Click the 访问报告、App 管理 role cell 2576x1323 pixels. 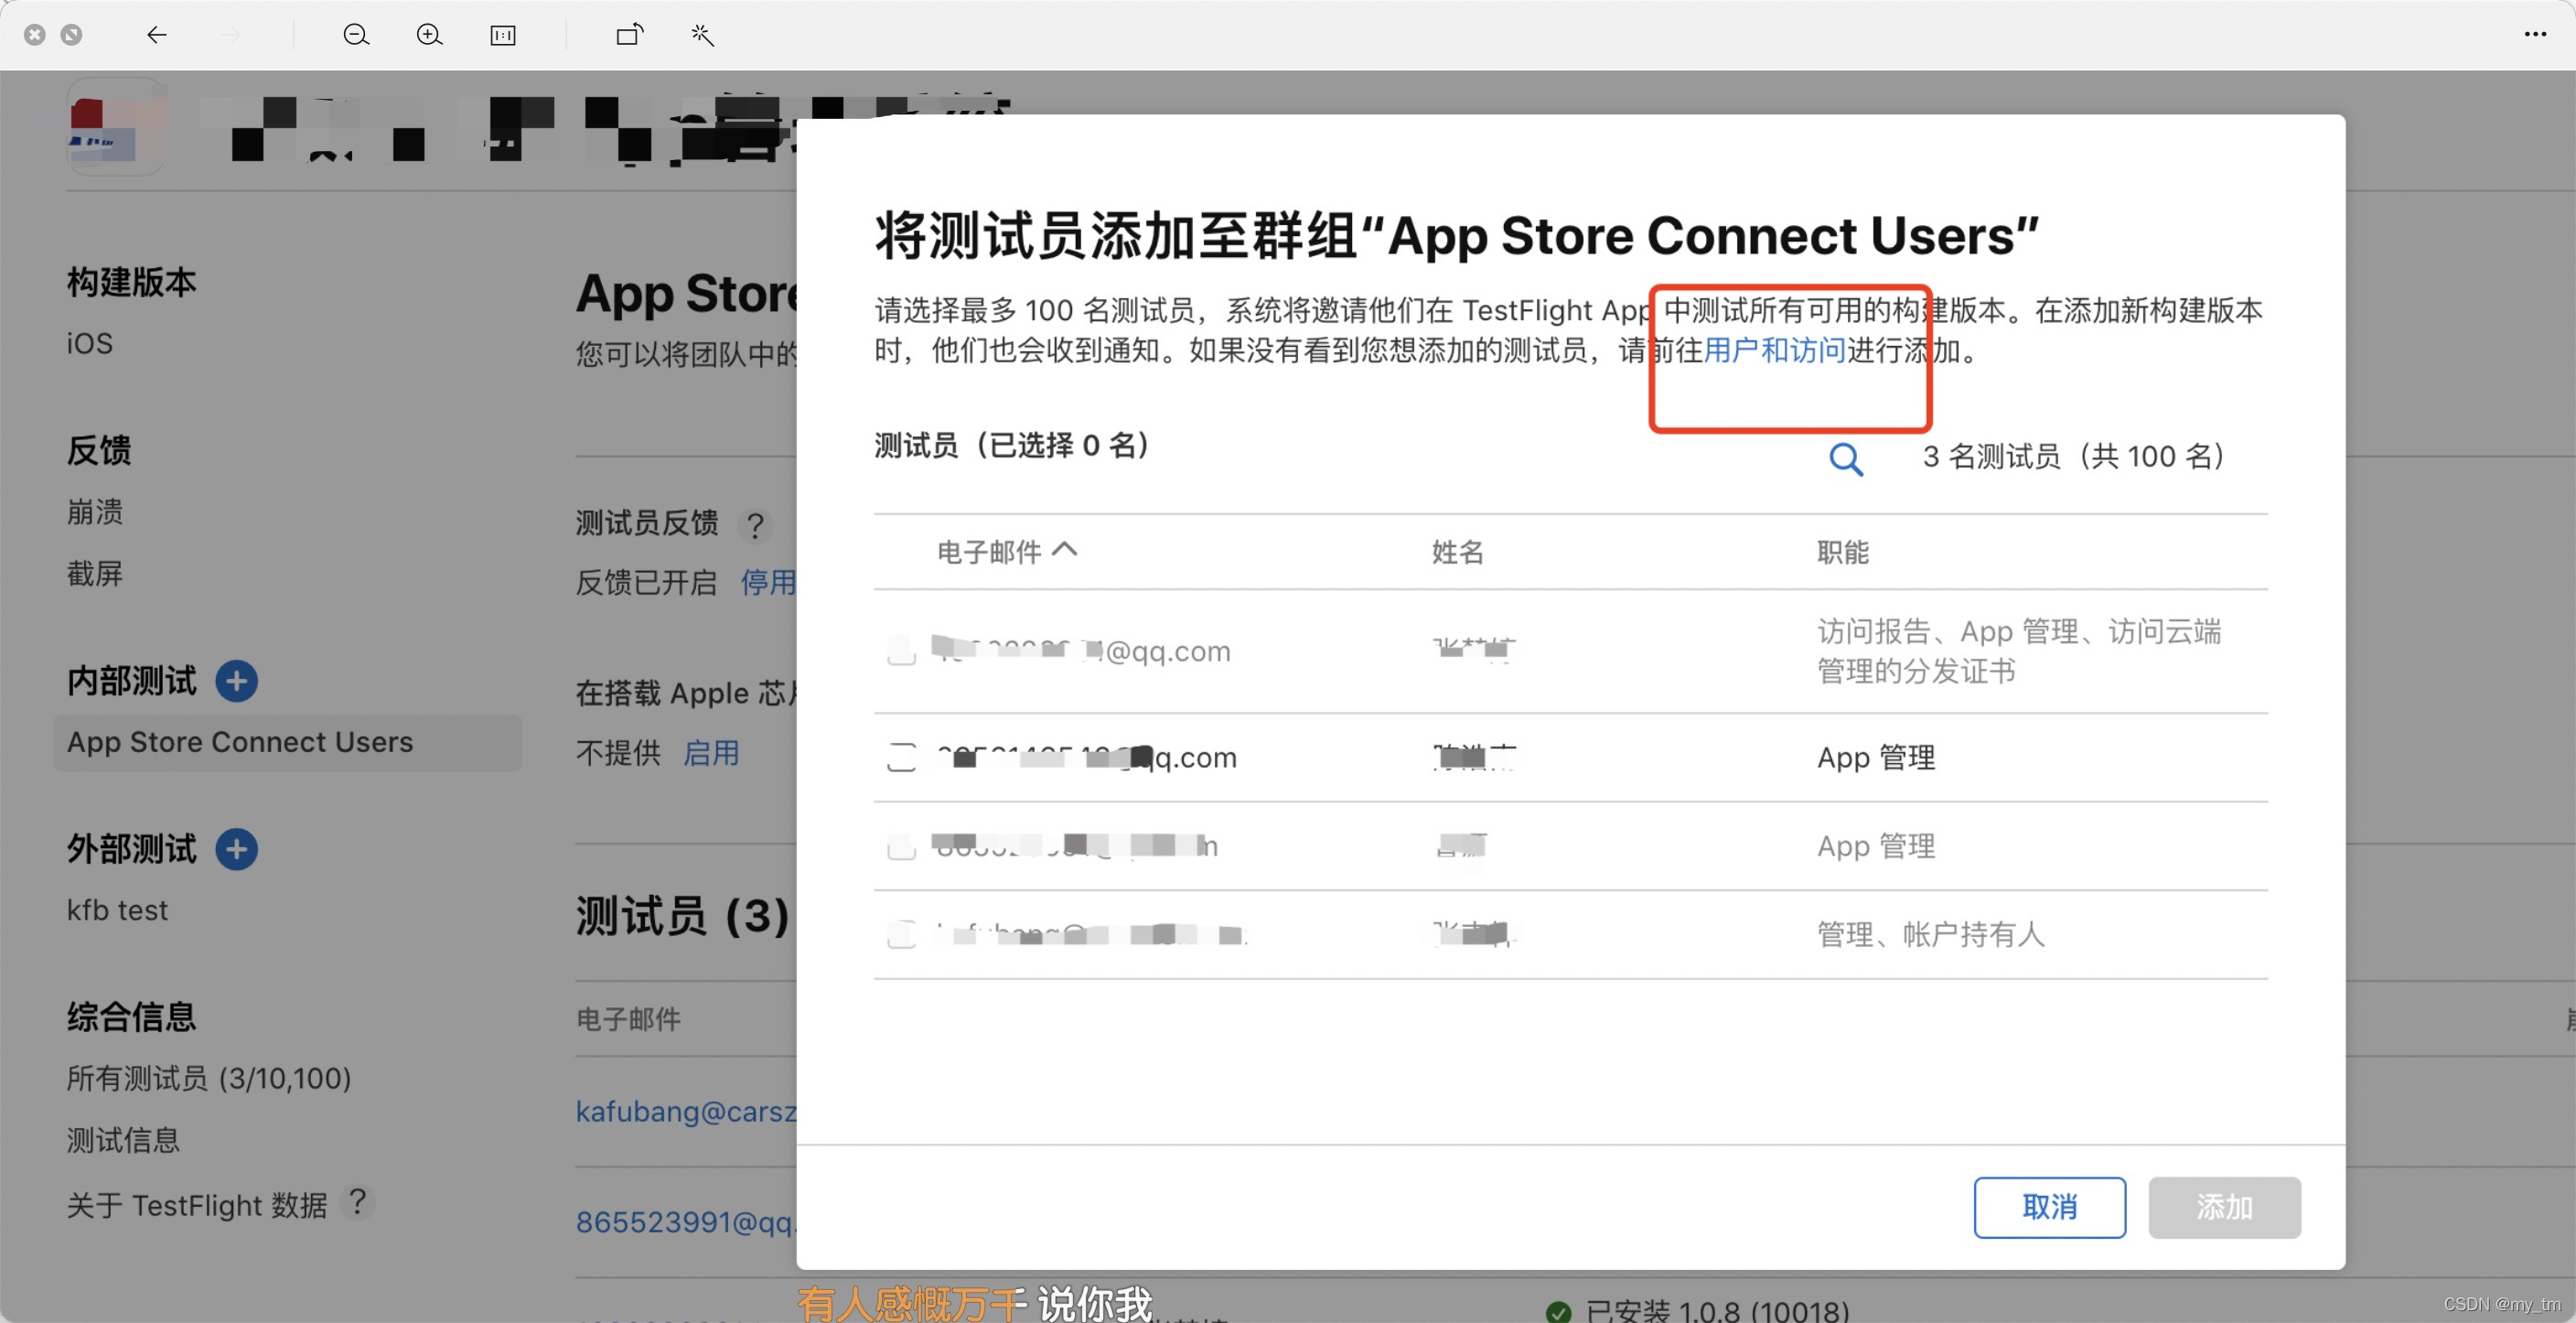click(x=2018, y=651)
